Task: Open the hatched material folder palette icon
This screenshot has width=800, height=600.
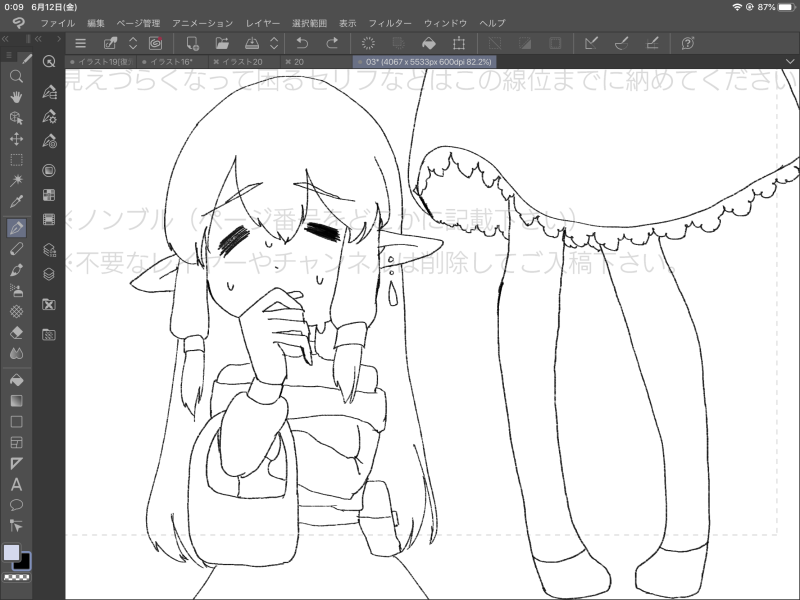Action: pos(49,335)
